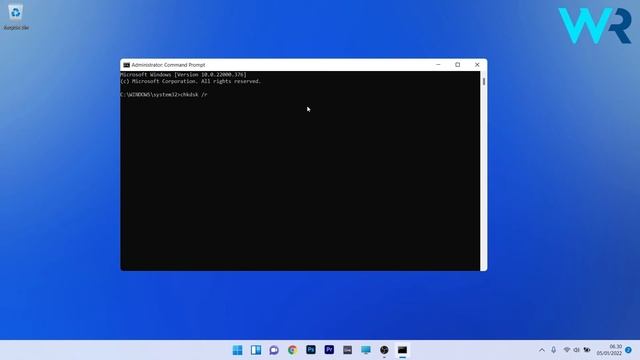This screenshot has width=640, height=360.
Task: Open the clock and date flyout
Action: 609,350
